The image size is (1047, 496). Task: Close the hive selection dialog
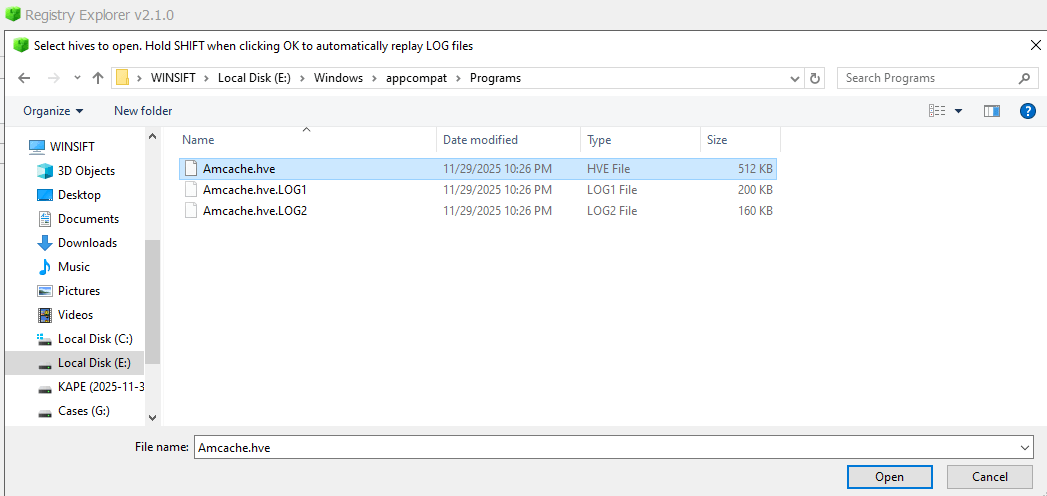pos(1034,45)
